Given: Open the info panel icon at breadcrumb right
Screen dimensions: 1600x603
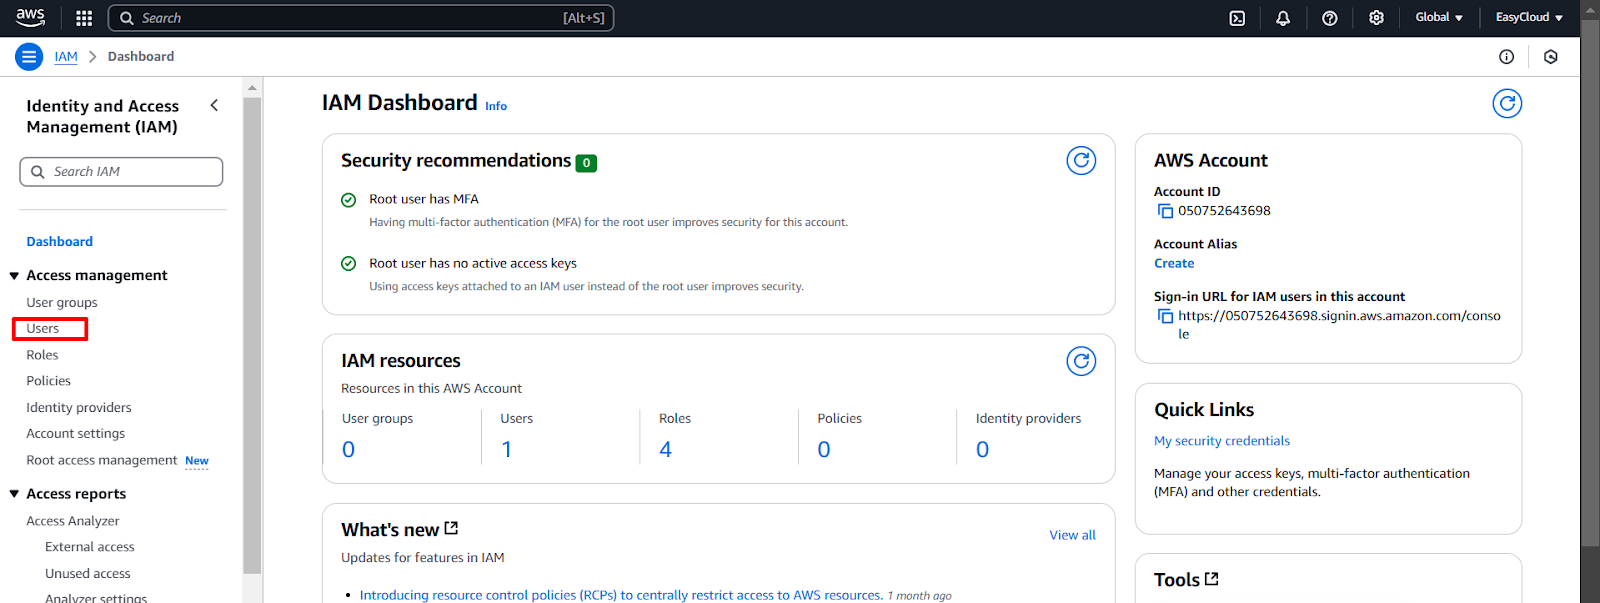Looking at the screenshot, I should click(x=1506, y=57).
